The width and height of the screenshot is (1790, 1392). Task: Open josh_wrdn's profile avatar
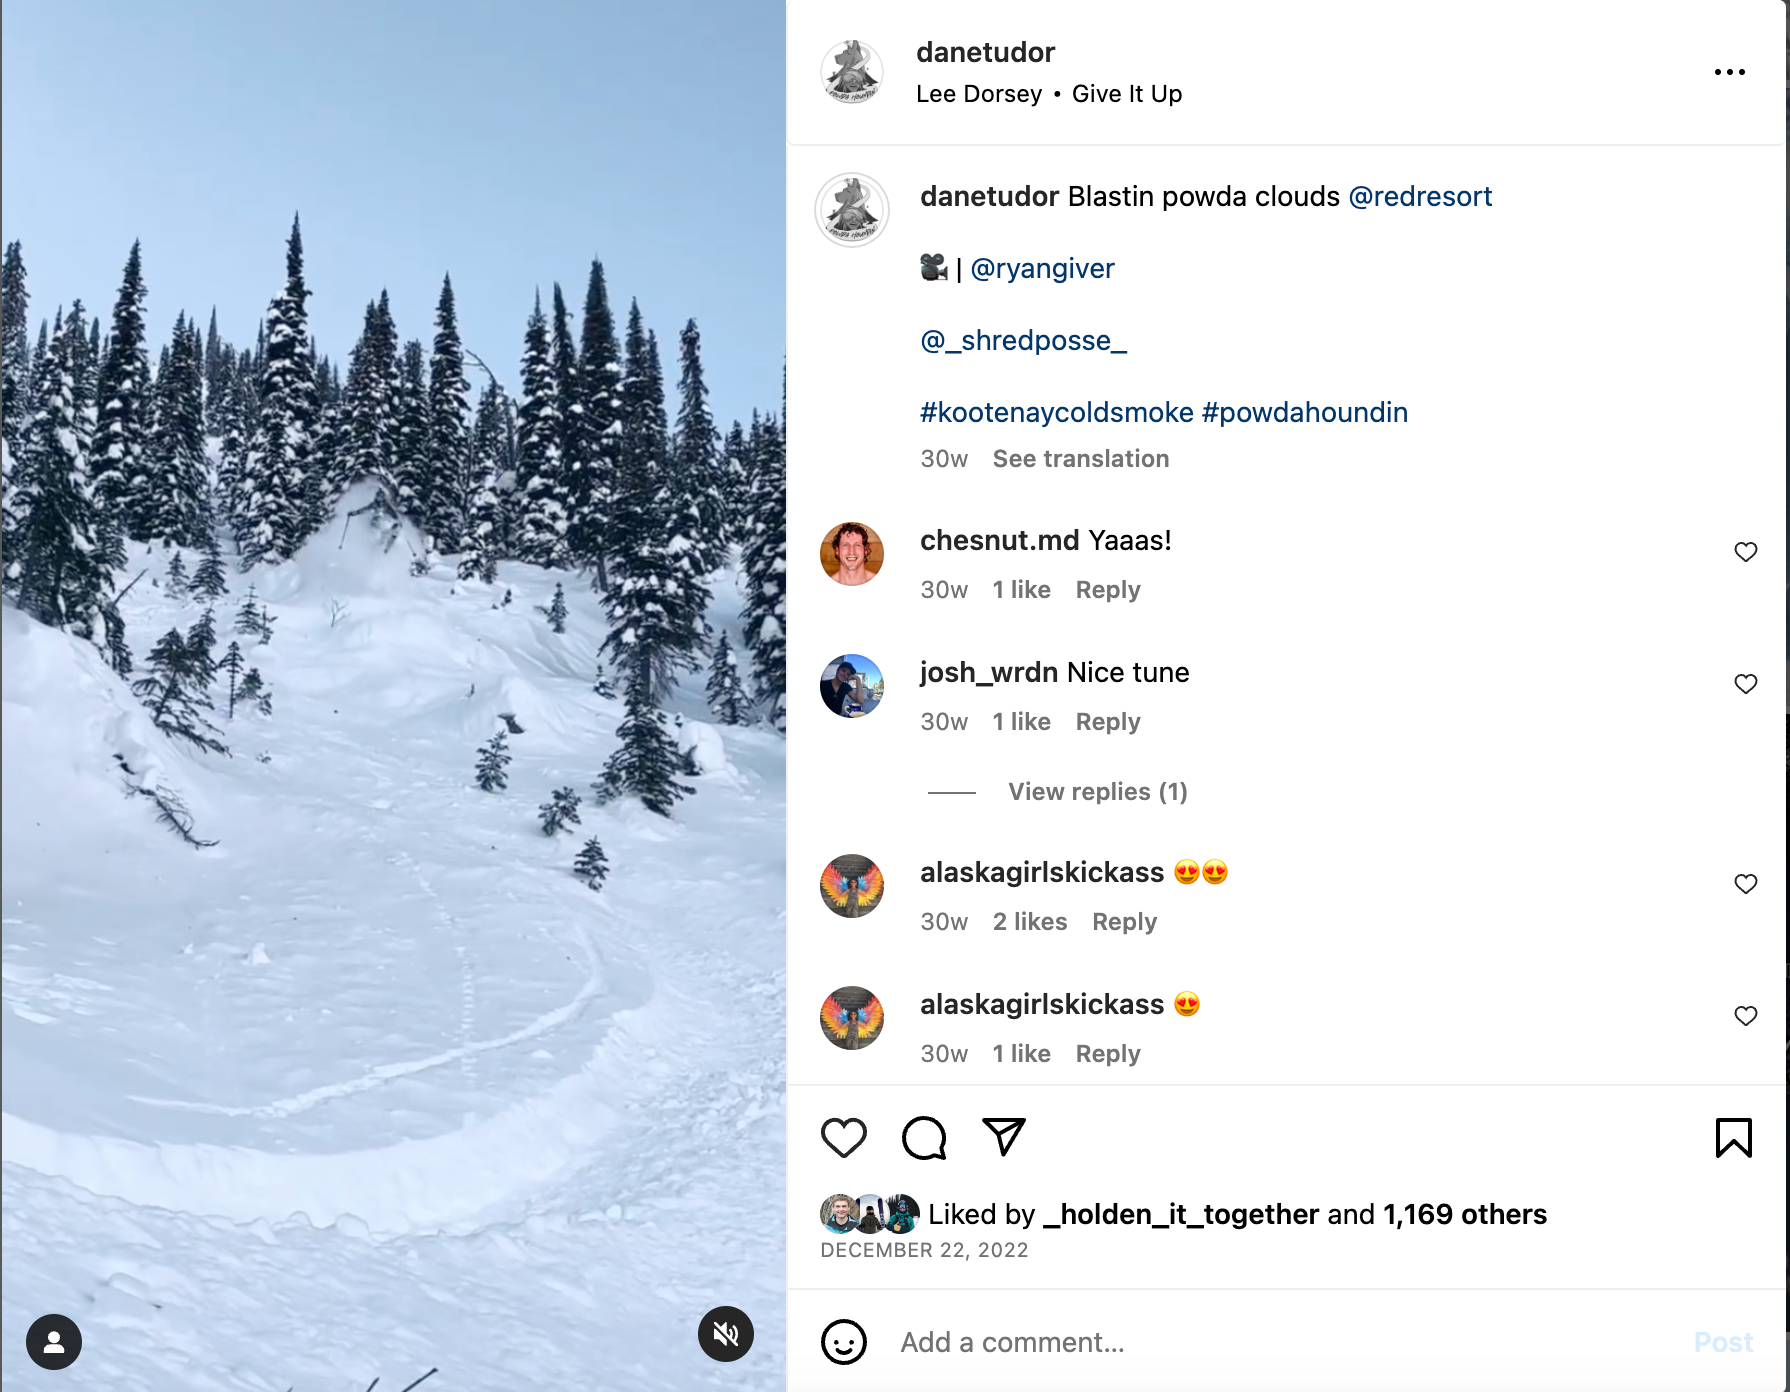tap(851, 686)
